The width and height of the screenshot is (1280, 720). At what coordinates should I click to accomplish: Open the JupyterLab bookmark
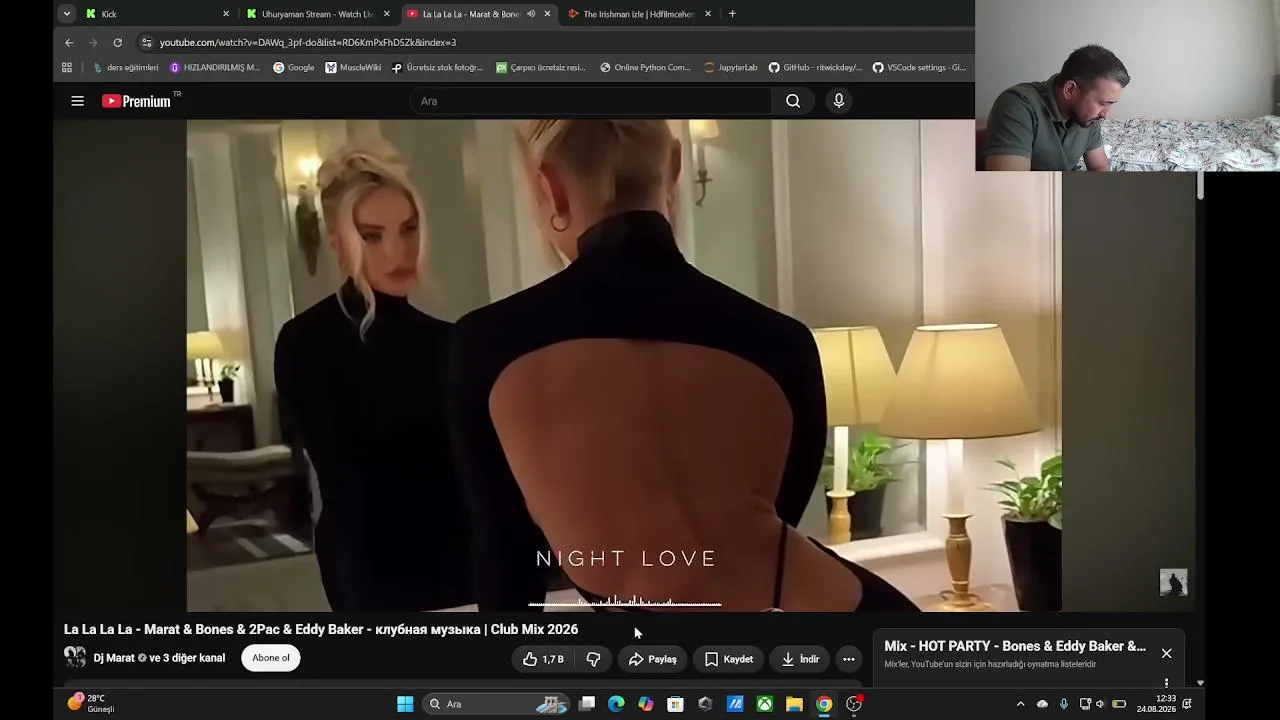(731, 68)
